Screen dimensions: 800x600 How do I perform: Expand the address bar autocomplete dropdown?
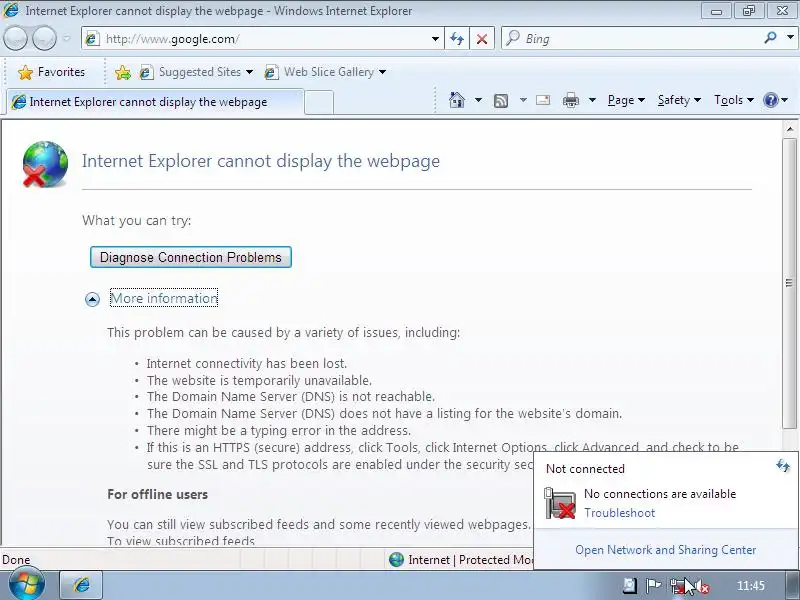pos(435,39)
